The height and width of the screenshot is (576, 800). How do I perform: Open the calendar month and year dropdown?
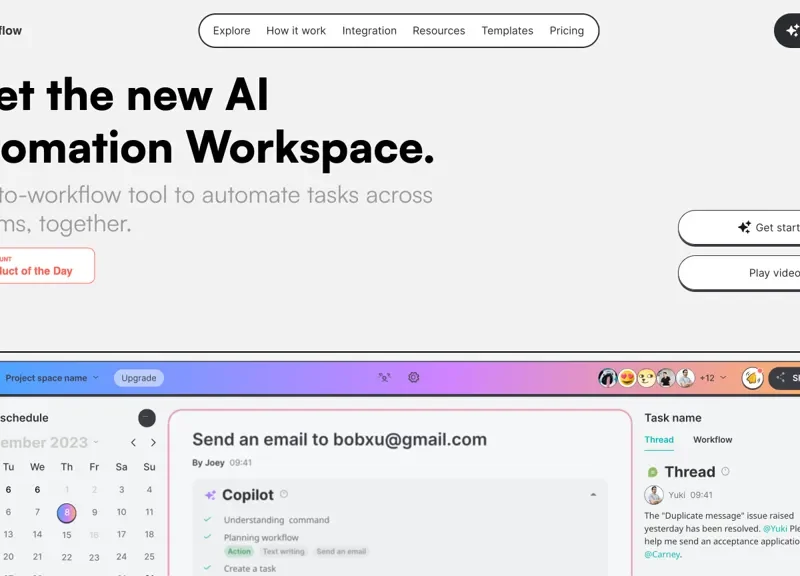coord(50,442)
